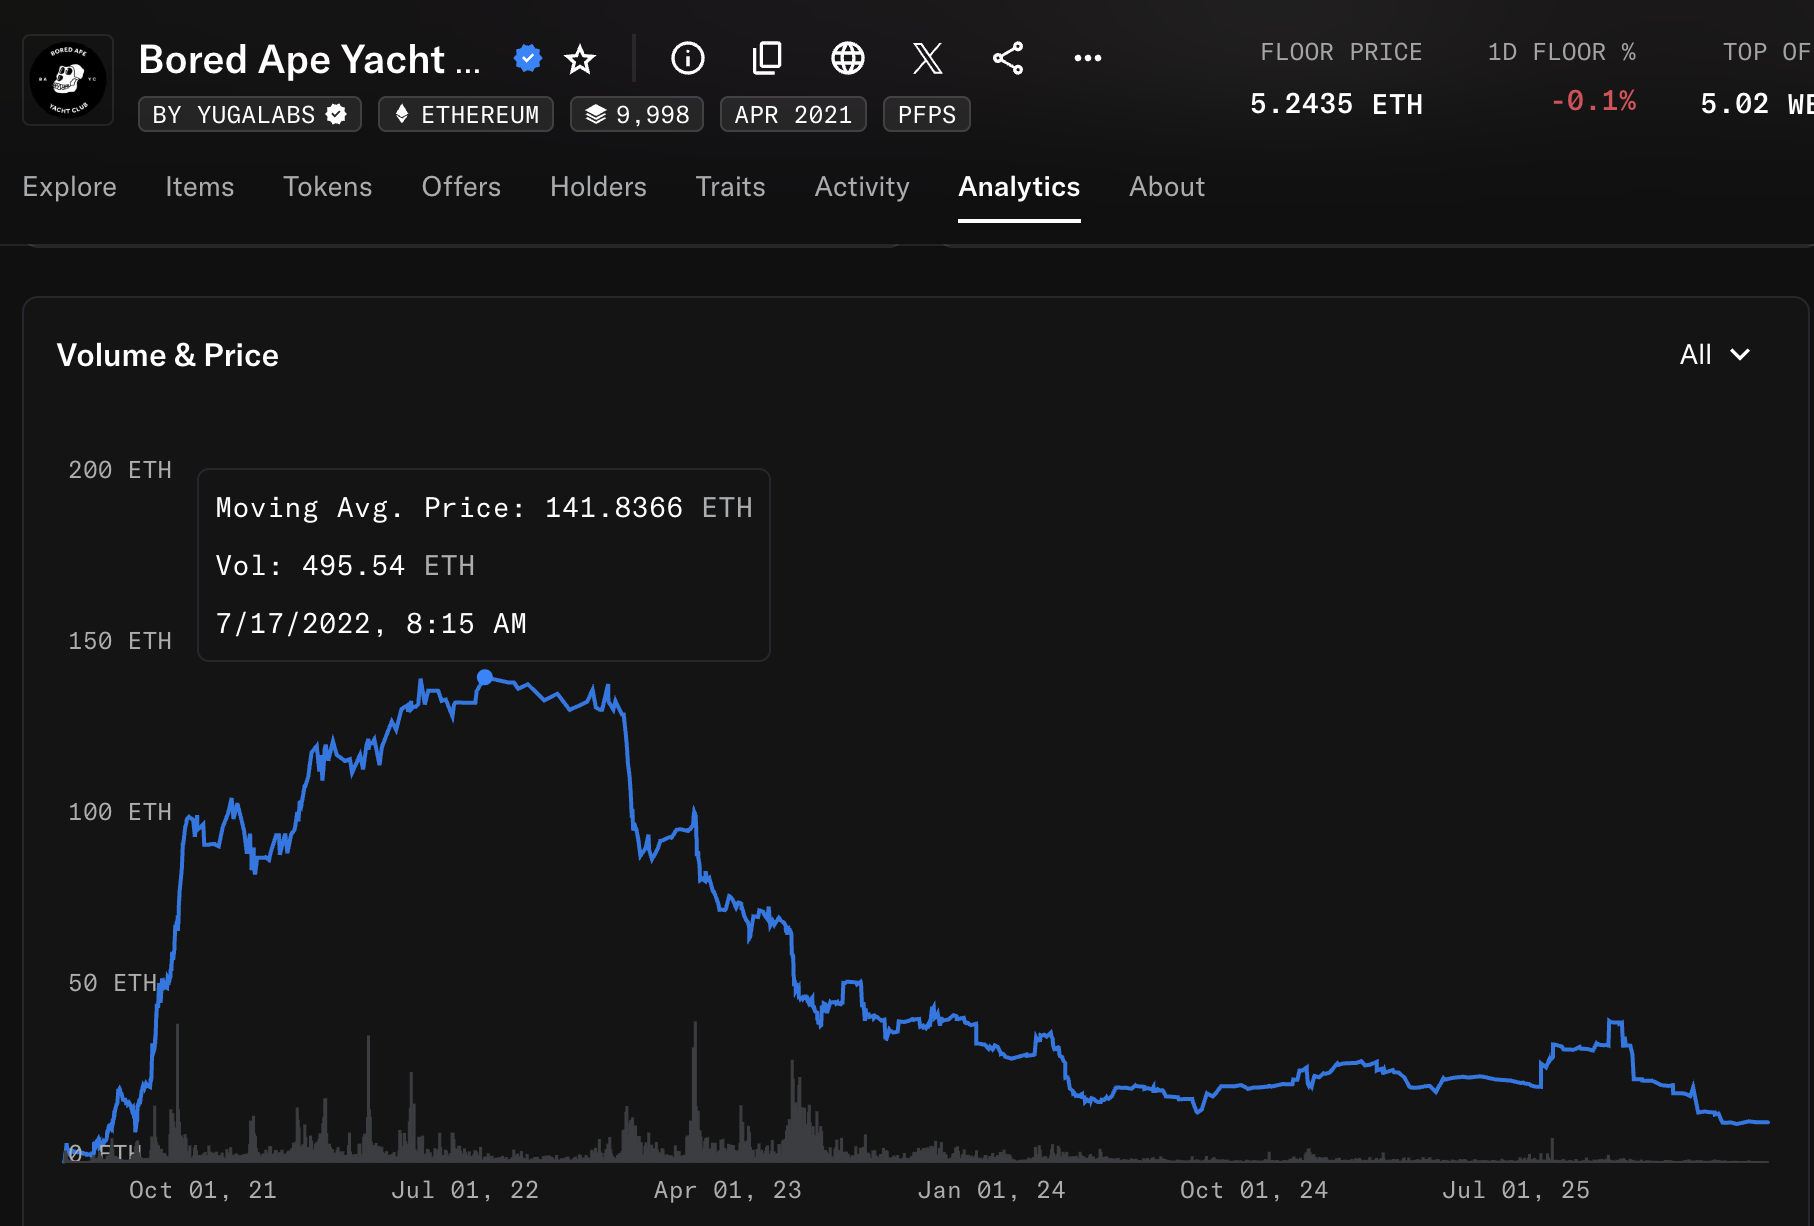Click the 5.2435 ETH floor price value
This screenshot has height=1226, width=1814.
1336,104
